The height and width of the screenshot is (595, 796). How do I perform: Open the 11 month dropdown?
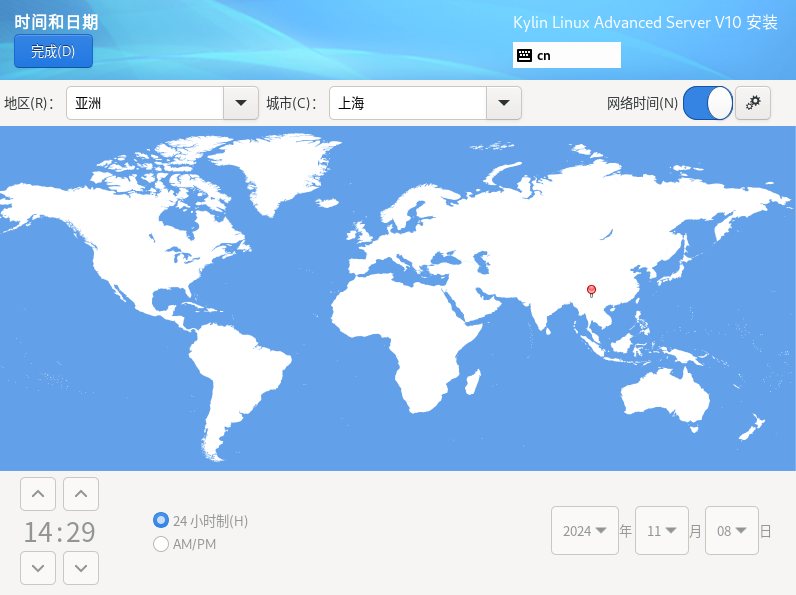(x=661, y=531)
